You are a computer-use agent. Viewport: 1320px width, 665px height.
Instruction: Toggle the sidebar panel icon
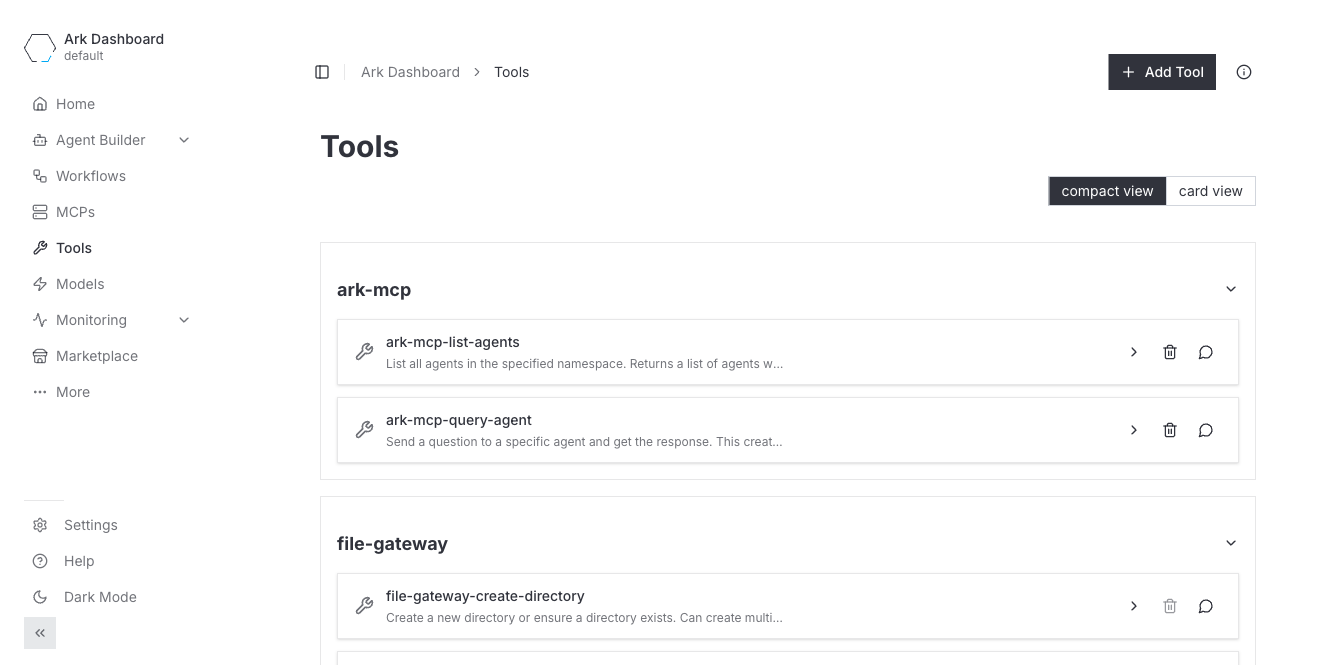[x=322, y=72]
